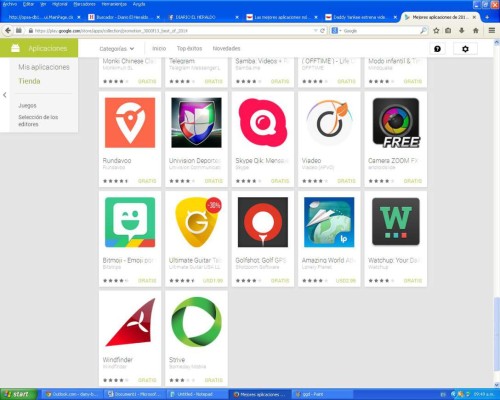The width and height of the screenshot is (500, 400).
Task: Open the Top éxitos link
Action: click(x=189, y=49)
